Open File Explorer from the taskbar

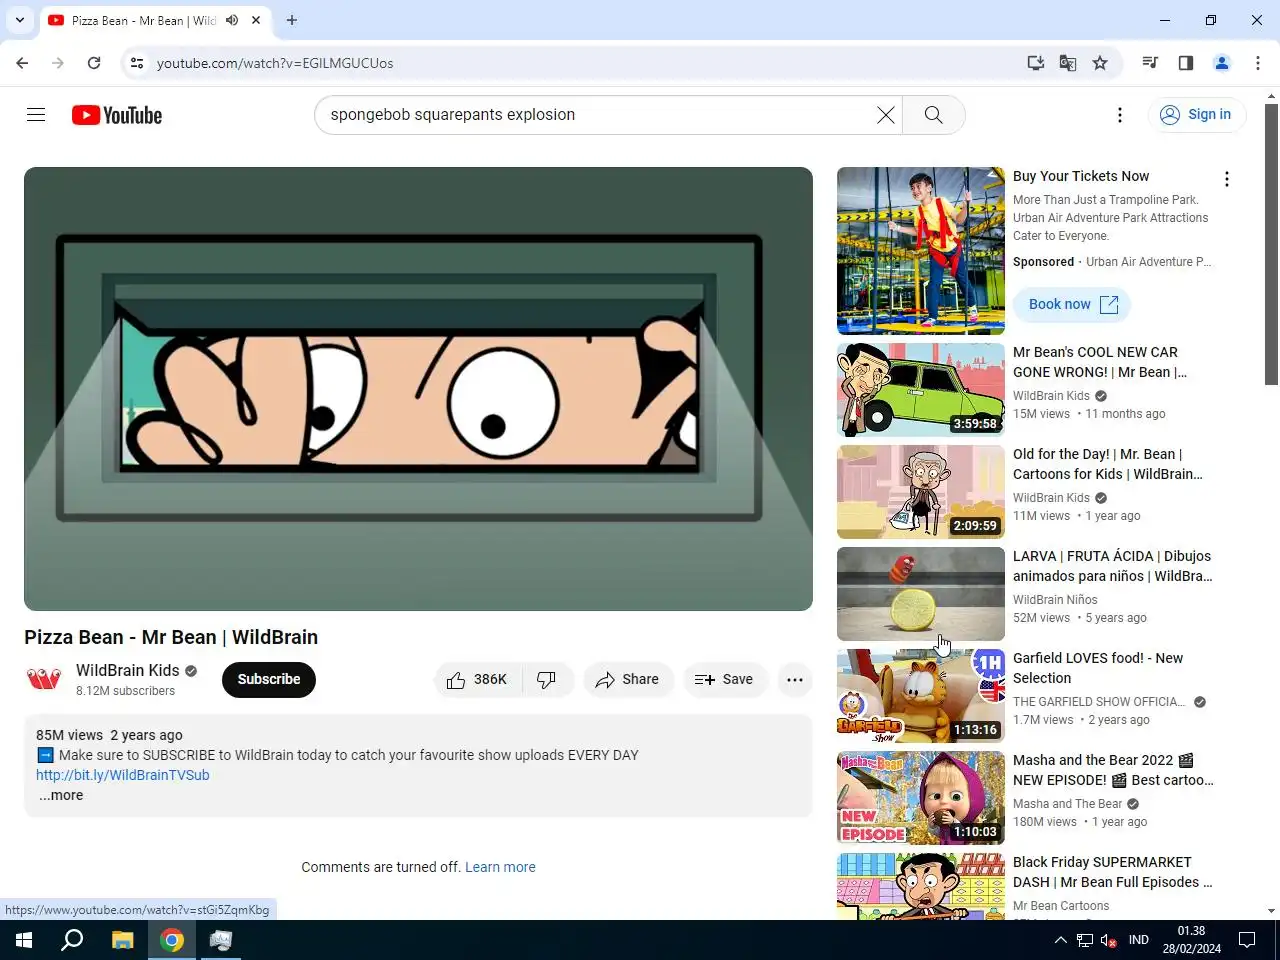tap(122, 940)
